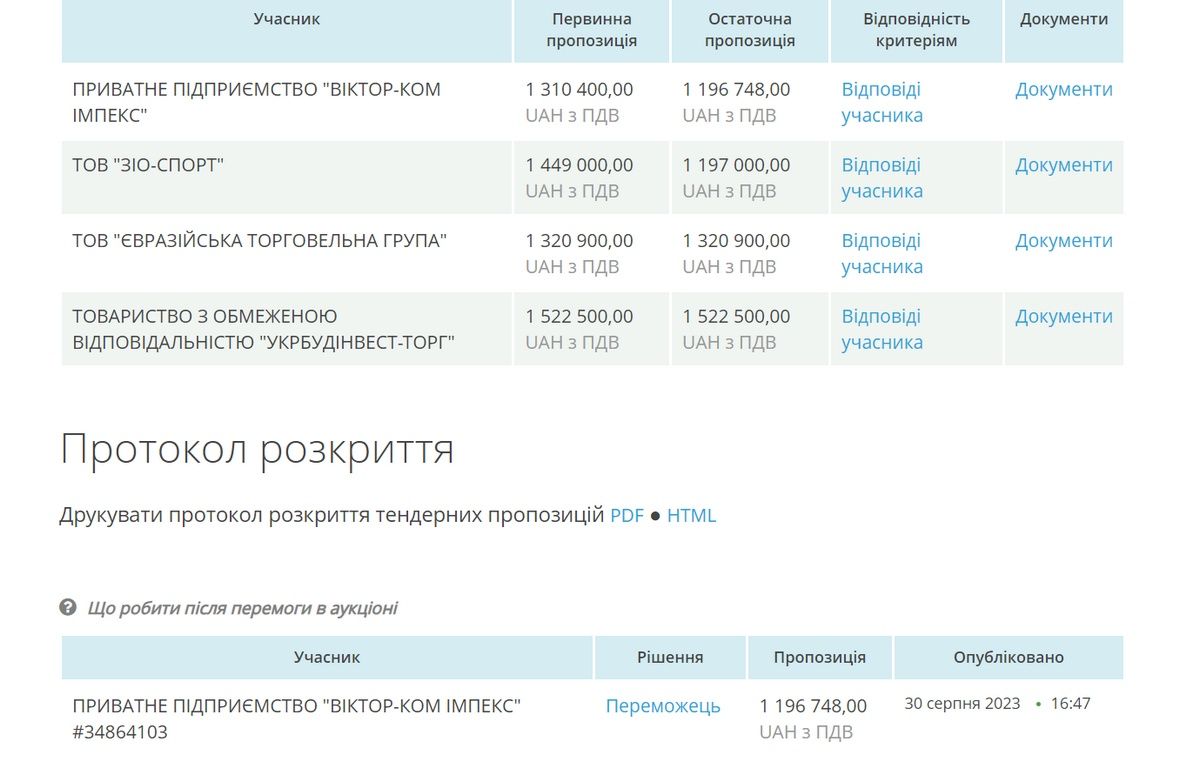Click the 'Первинна пропозиція' column header
This screenshot has height=762, width=1200.
pyautogui.click(x=592, y=30)
